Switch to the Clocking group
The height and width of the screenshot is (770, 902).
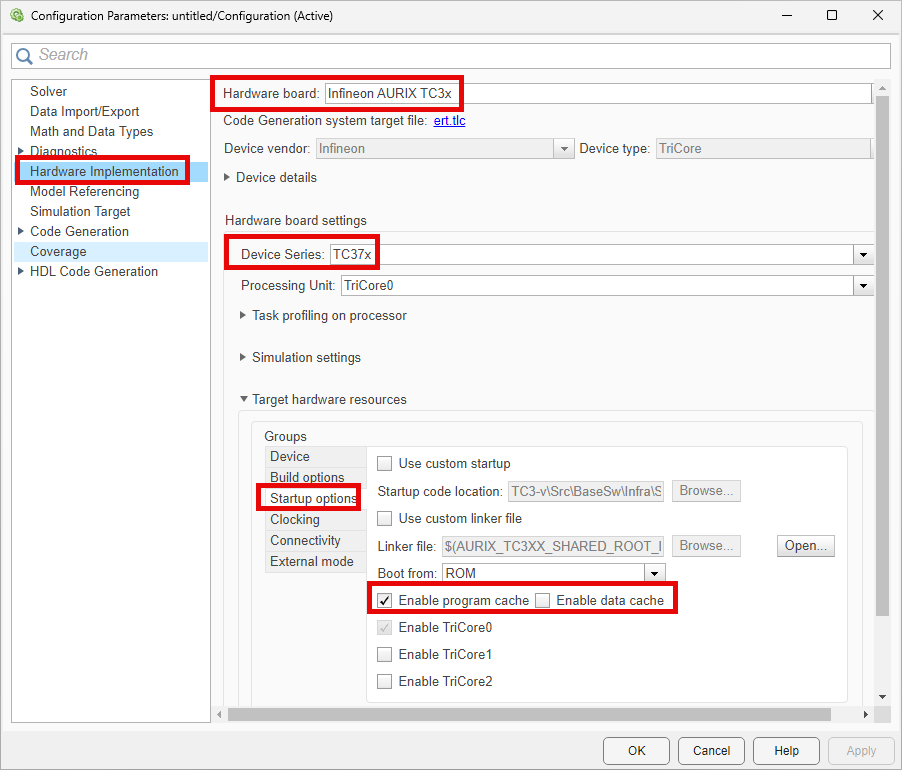pos(294,519)
